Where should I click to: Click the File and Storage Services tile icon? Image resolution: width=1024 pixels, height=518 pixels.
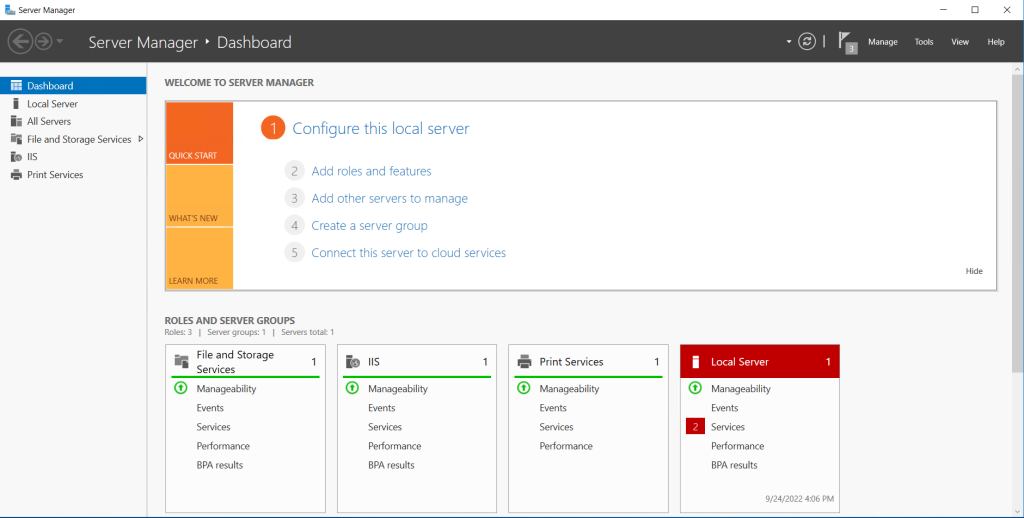(182, 361)
